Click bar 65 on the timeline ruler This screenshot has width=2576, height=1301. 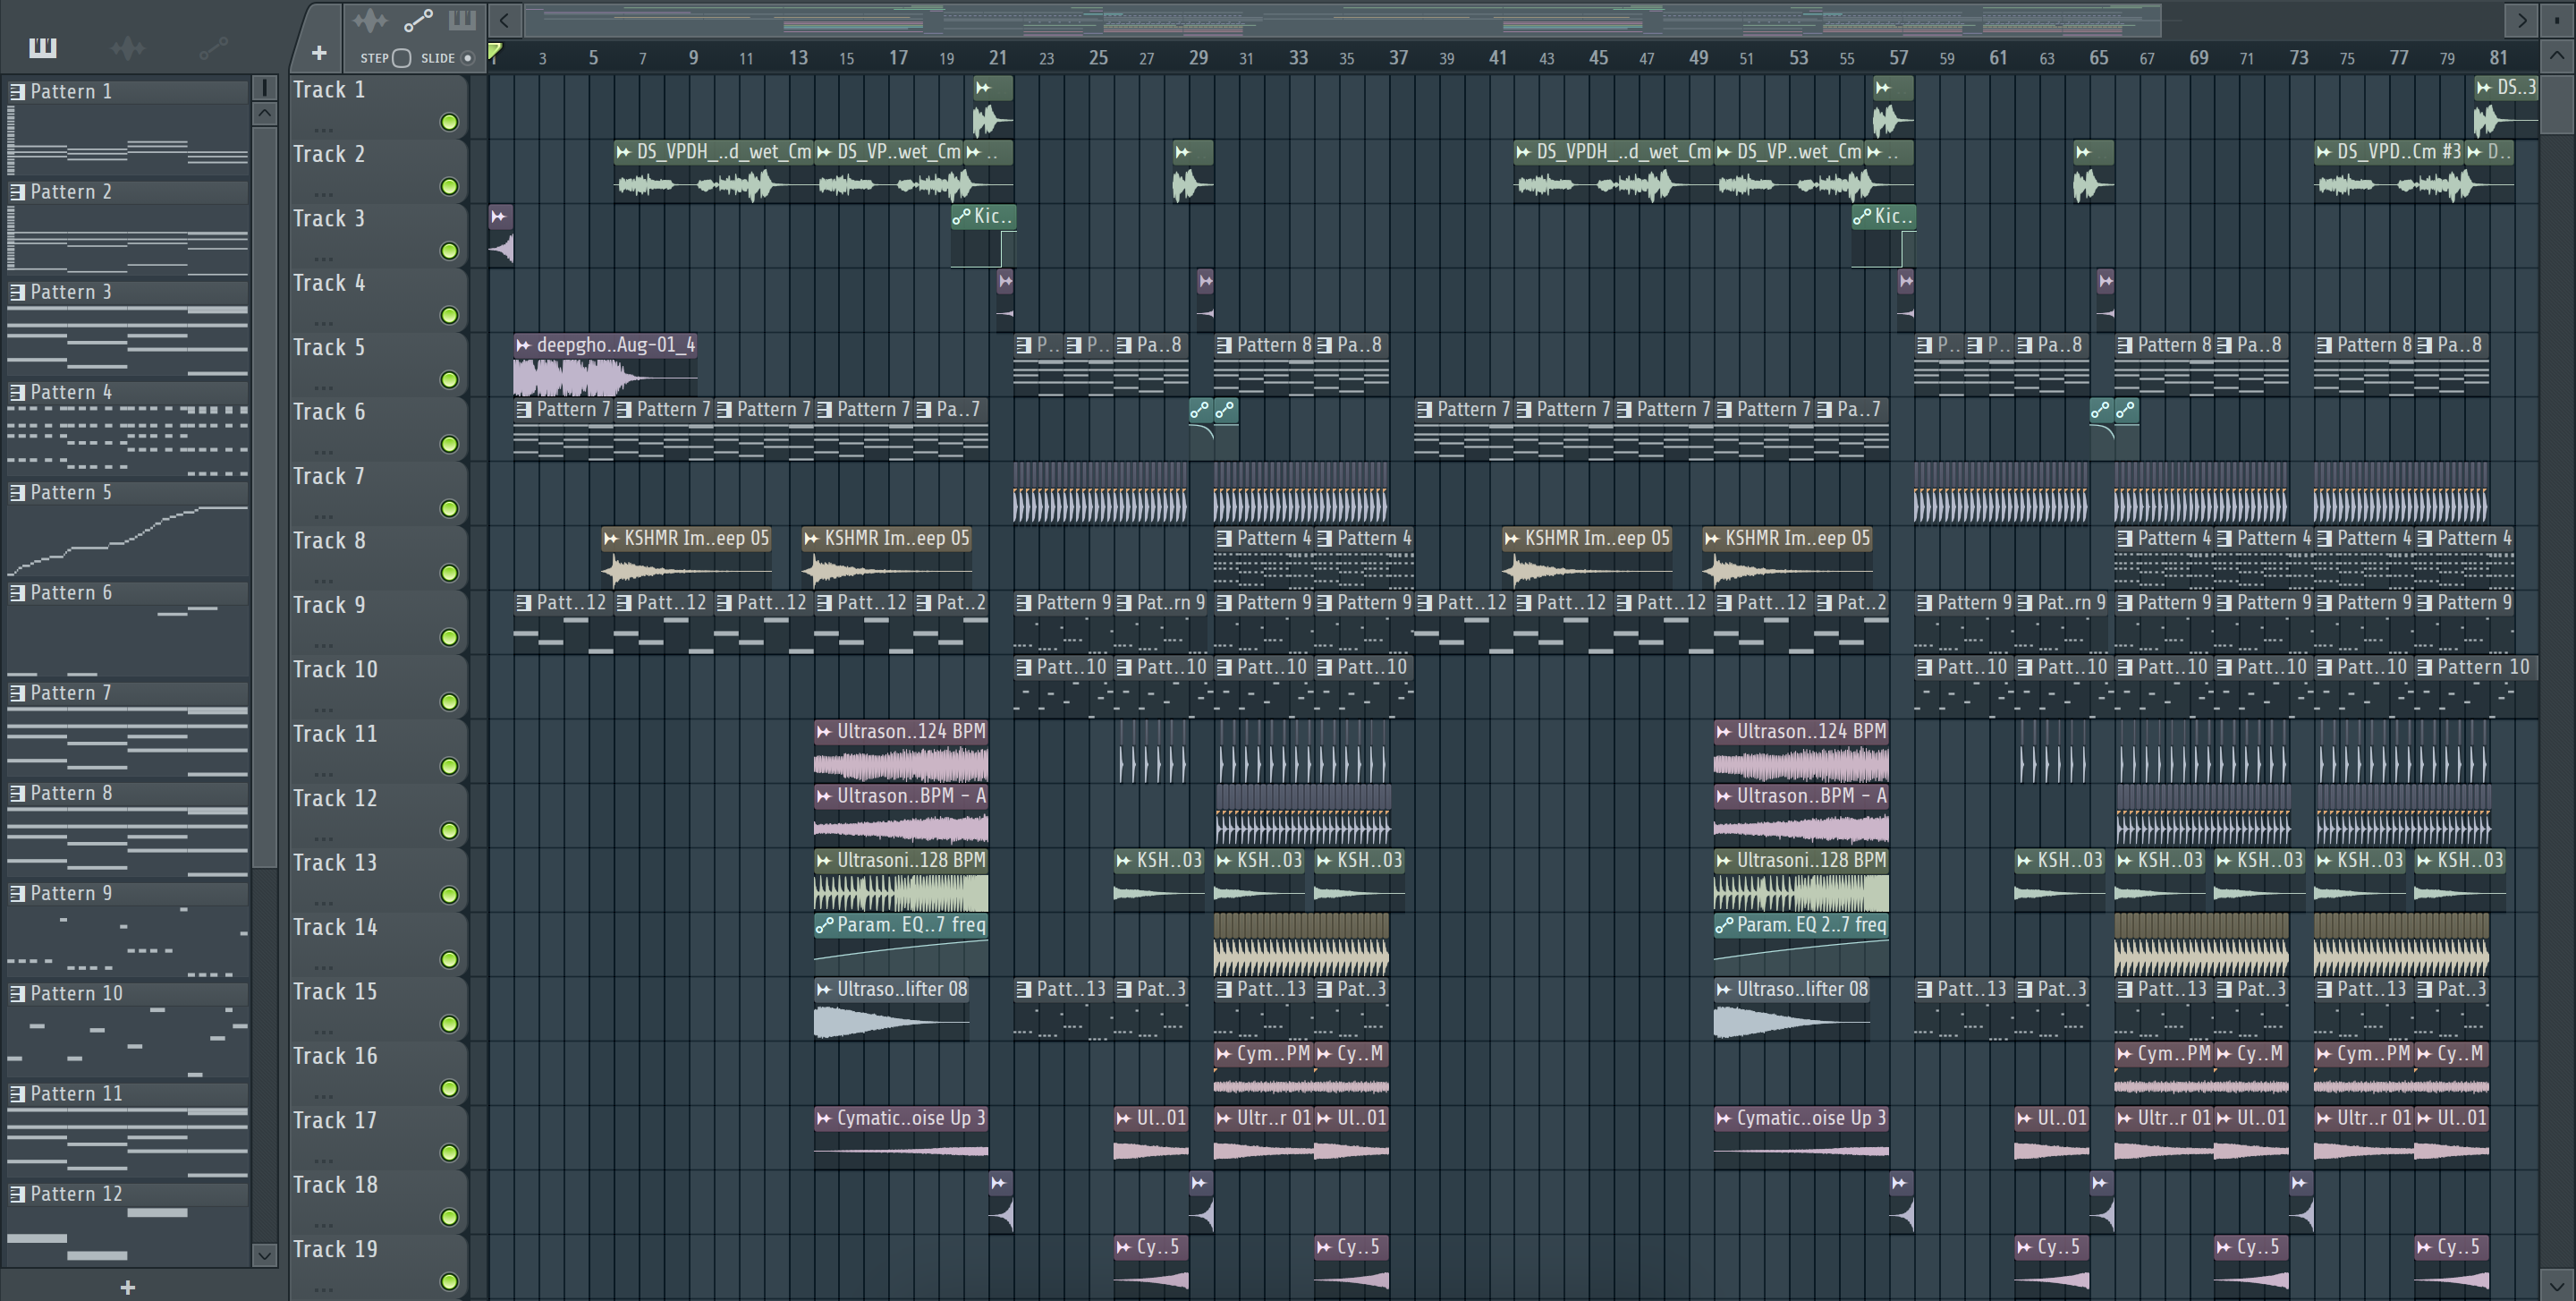click(2098, 58)
